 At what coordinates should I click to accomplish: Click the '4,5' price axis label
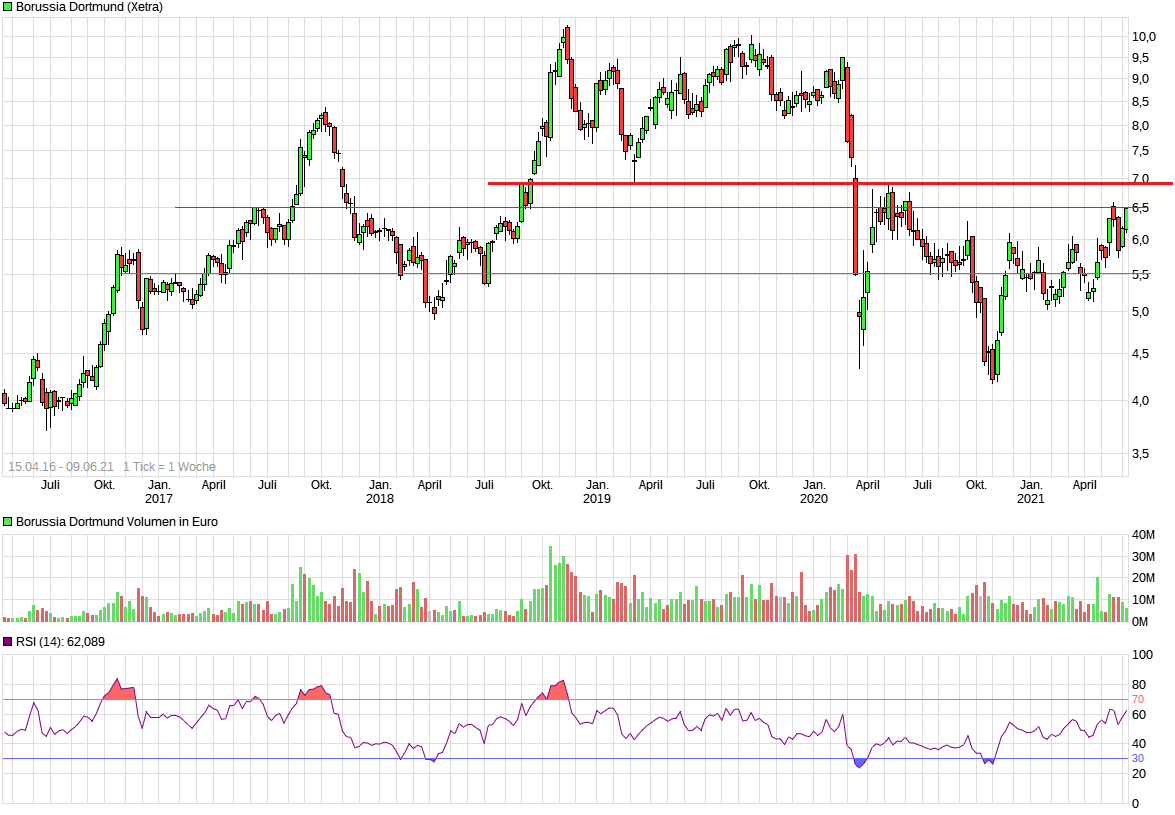tap(1141, 354)
